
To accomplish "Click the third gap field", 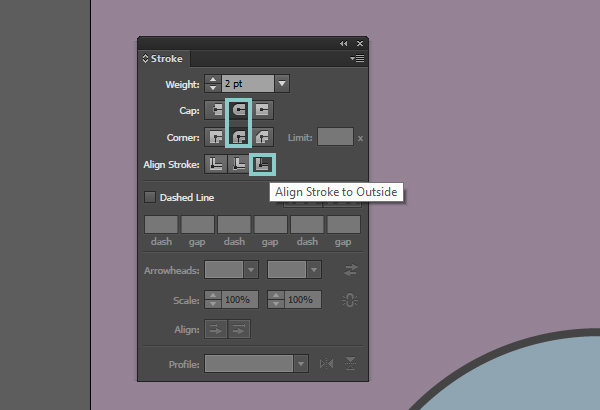I will click(344, 224).
